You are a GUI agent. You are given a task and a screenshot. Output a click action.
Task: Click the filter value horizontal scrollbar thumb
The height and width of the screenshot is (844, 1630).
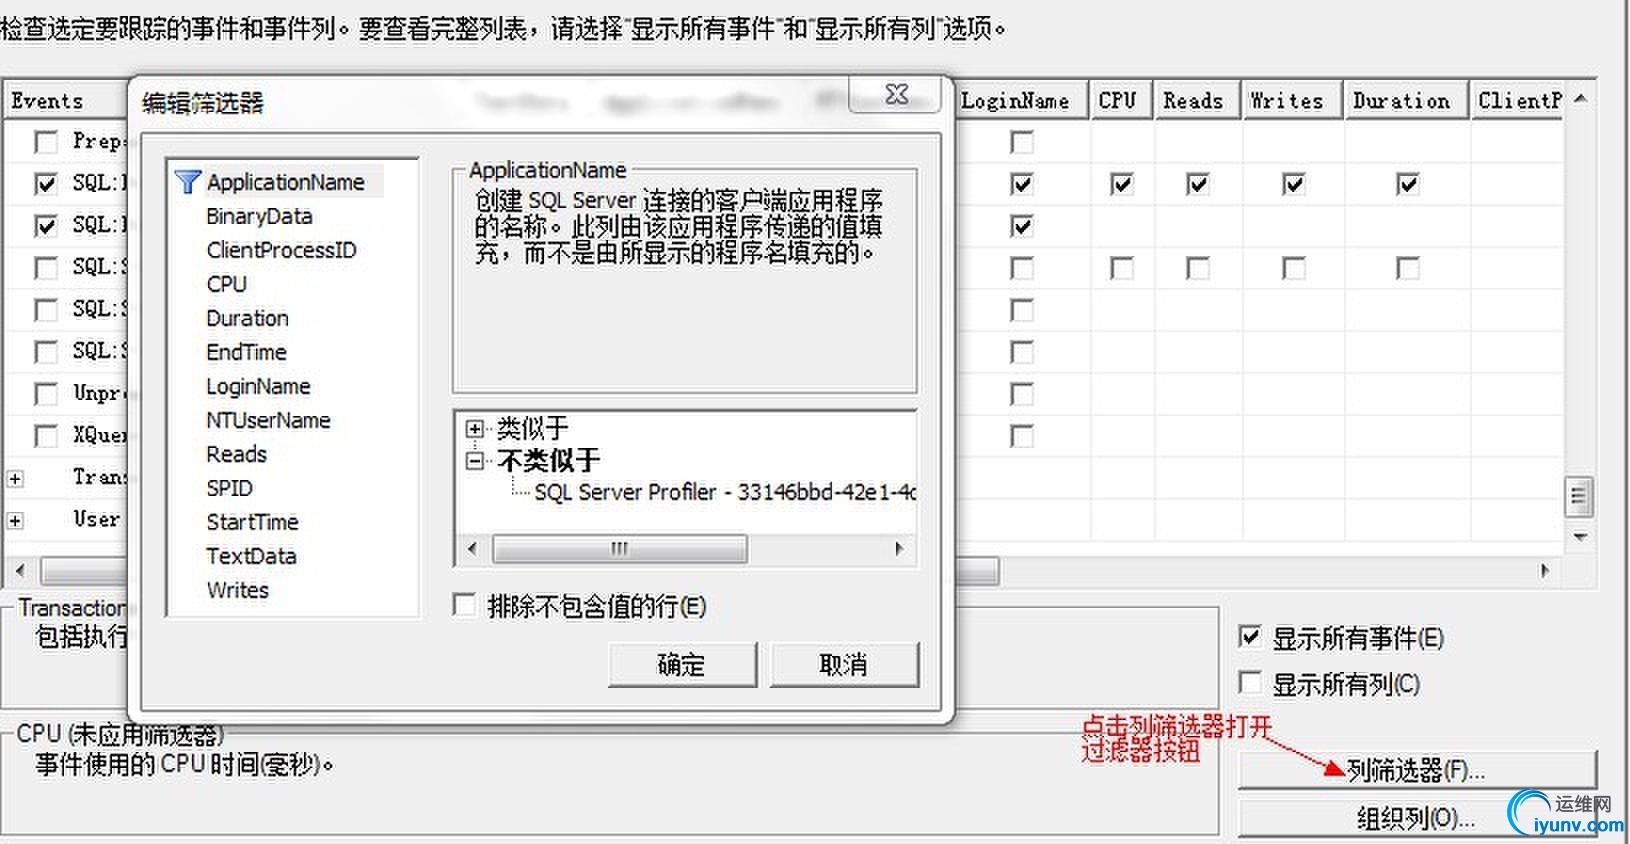tap(620, 548)
